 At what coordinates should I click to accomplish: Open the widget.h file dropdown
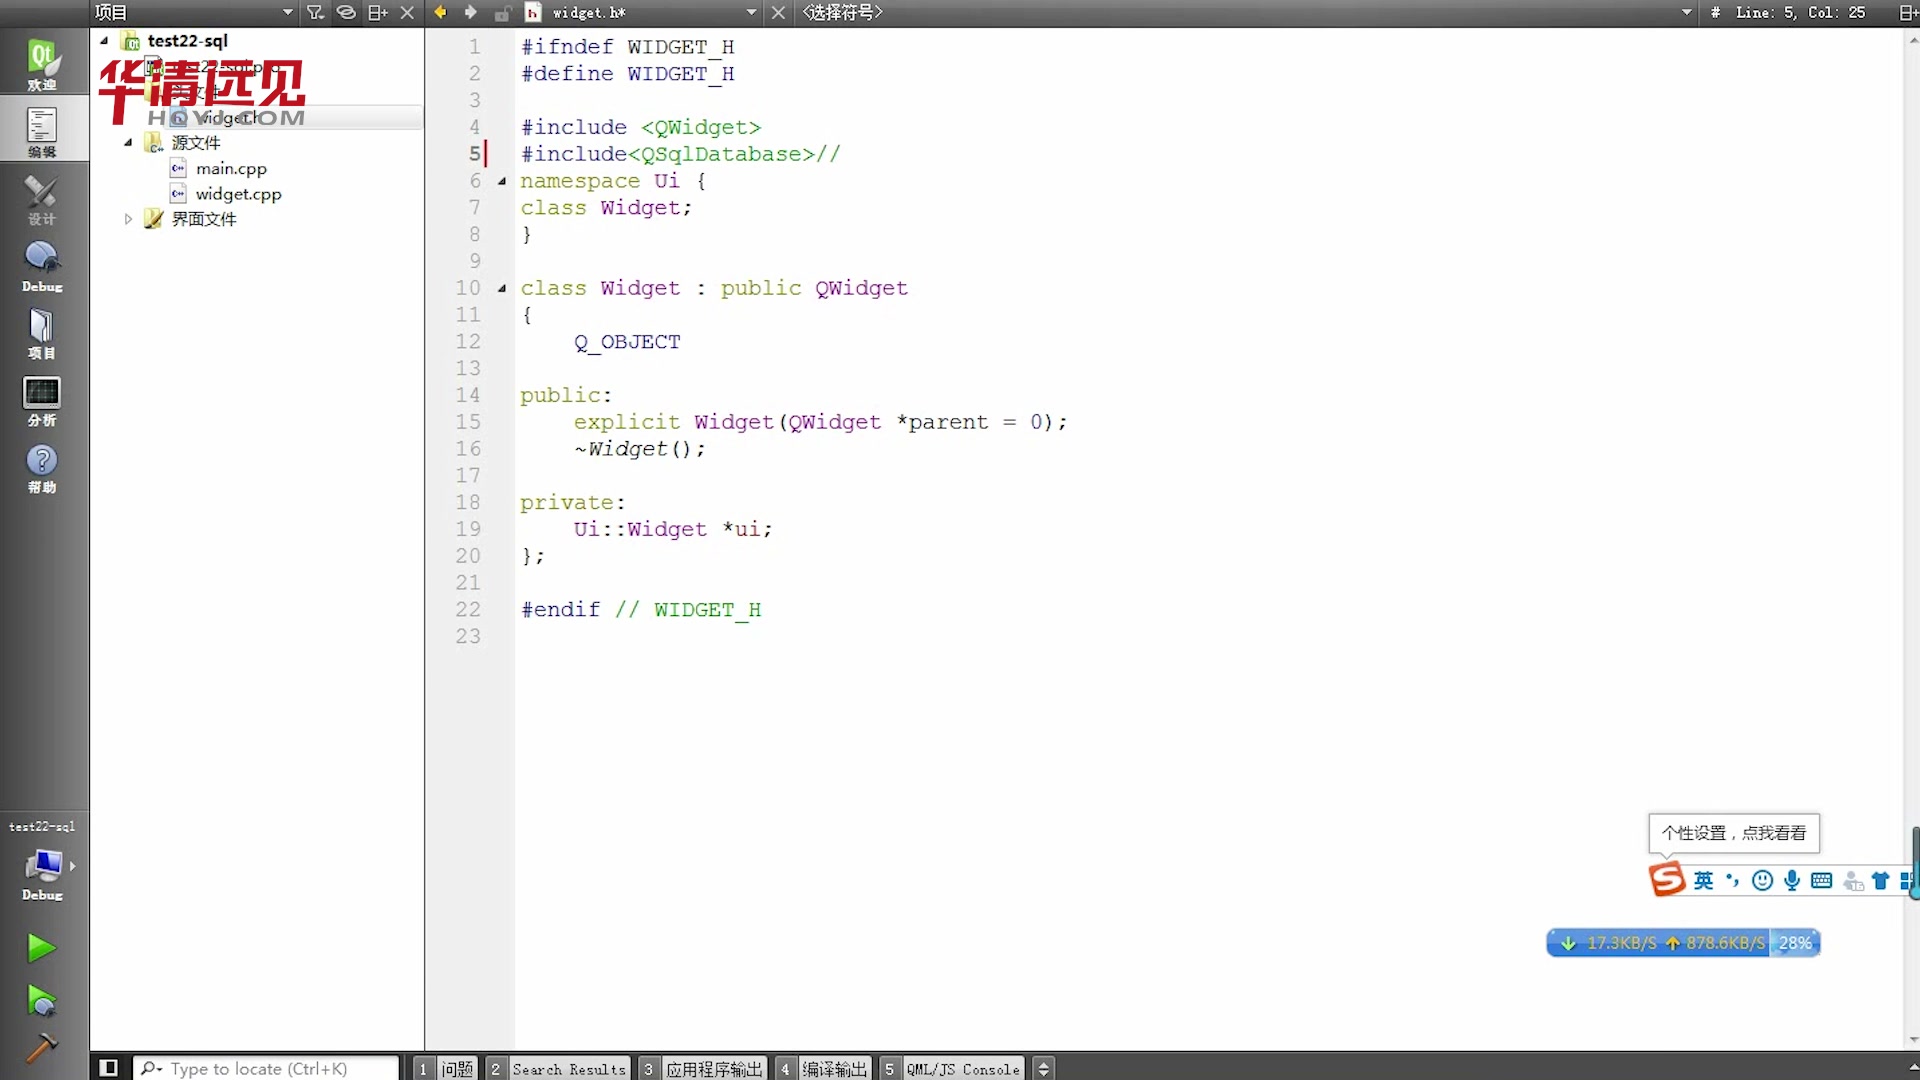(751, 13)
